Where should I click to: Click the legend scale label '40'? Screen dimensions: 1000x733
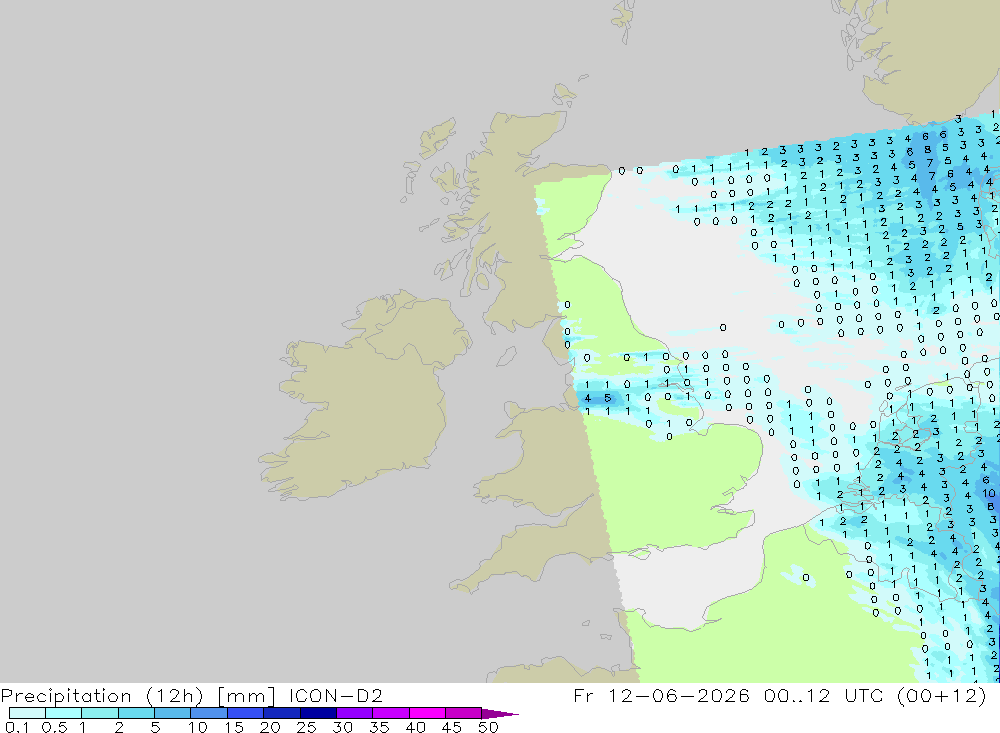click(x=415, y=727)
